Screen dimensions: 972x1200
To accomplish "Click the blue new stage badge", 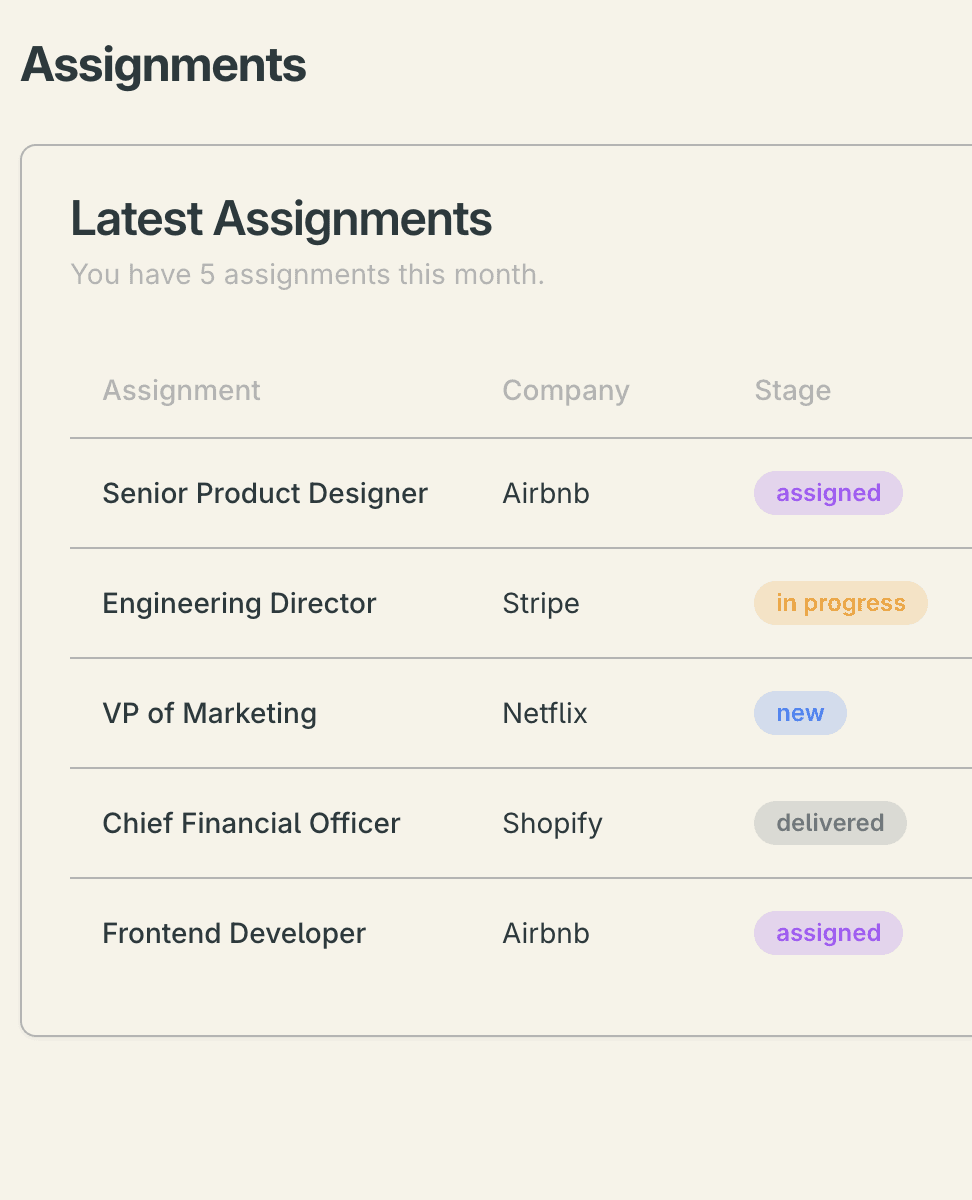I will coord(800,713).
